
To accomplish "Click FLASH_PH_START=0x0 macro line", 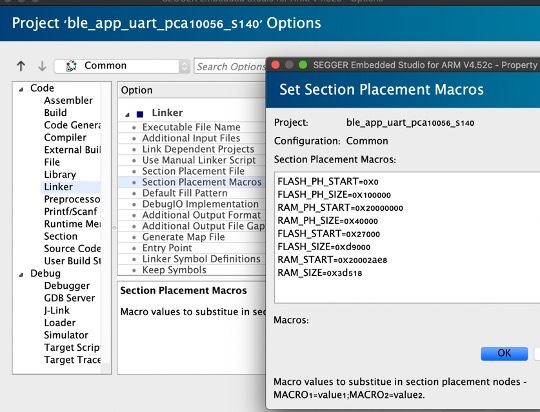I will (x=328, y=182).
